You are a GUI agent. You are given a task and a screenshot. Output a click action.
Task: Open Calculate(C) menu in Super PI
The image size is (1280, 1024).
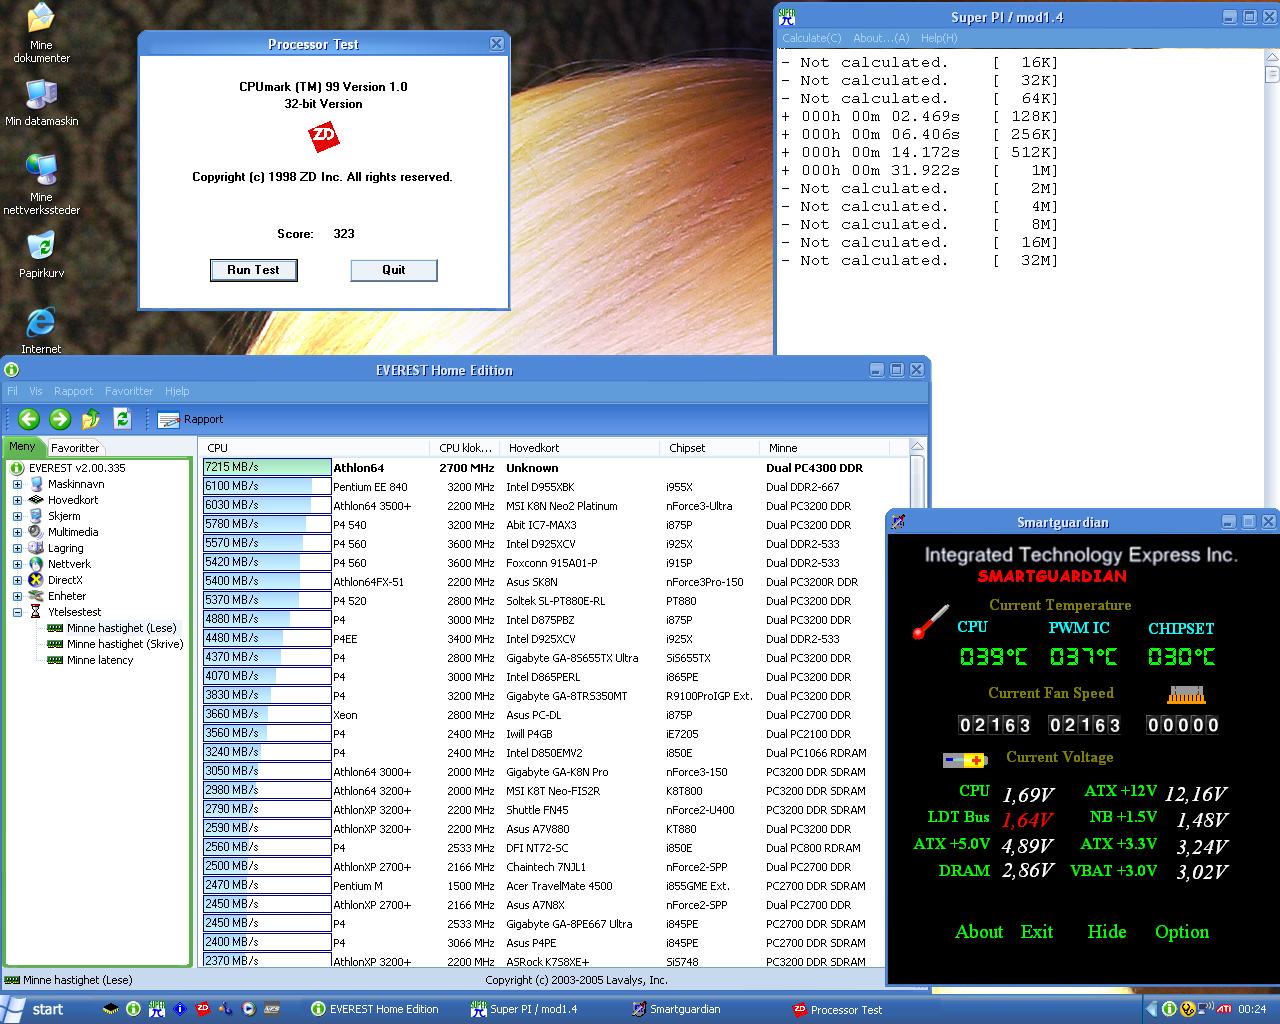pyautogui.click(x=811, y=38)
